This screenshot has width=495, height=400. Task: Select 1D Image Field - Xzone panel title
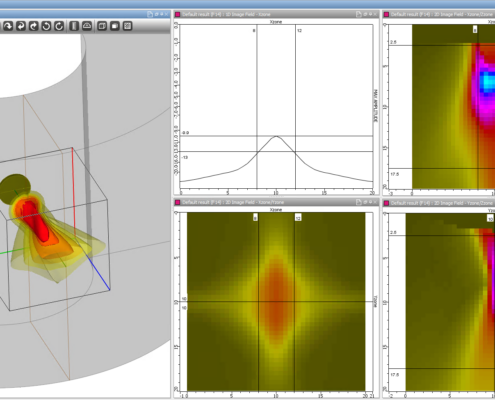pos(226,14)
